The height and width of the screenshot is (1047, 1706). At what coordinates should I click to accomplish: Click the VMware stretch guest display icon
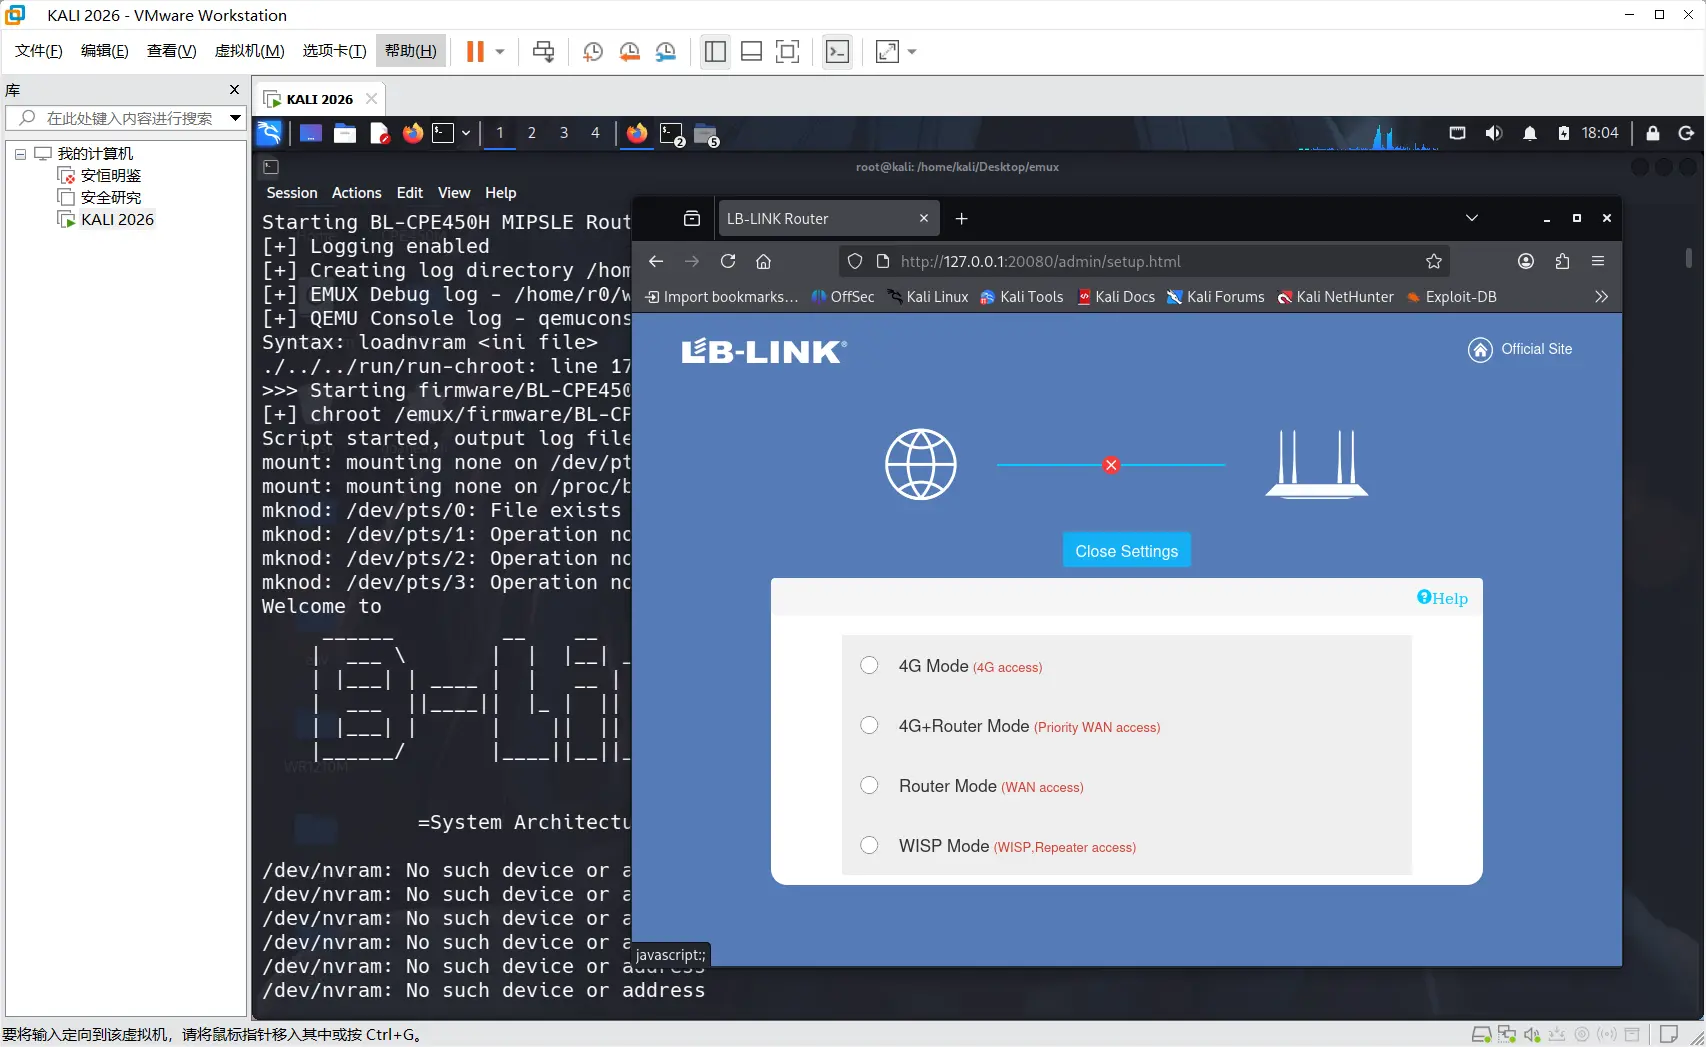(x=887, y=52)
